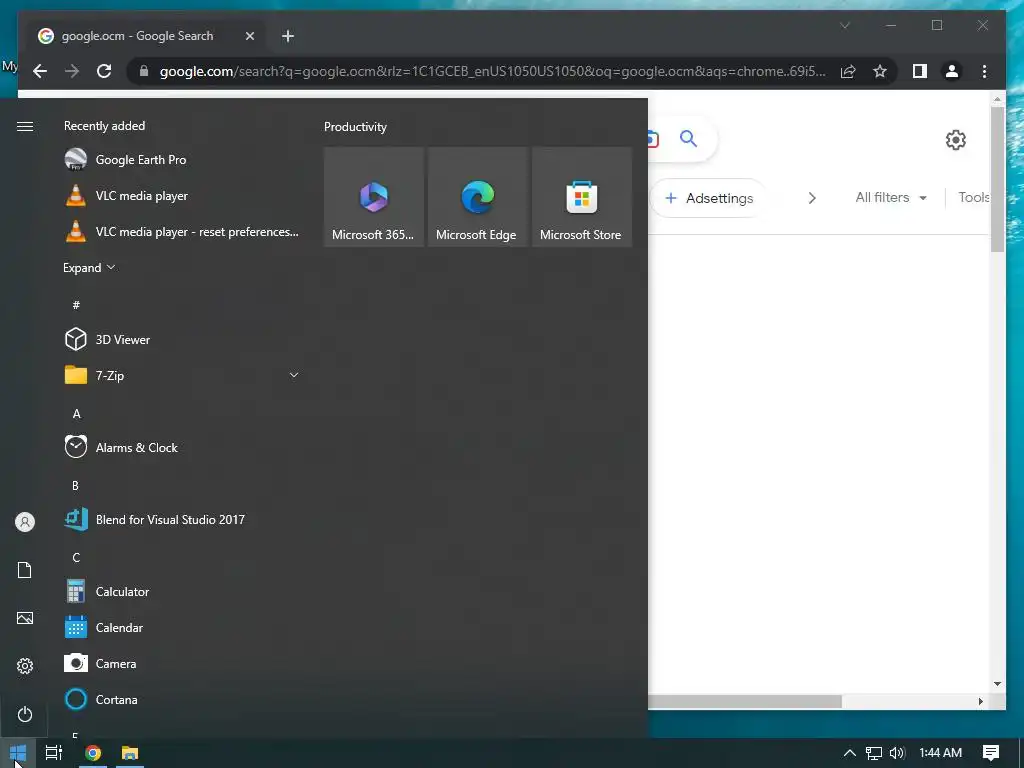This screenshot has height=768, width=1024.
Task: Open Documents from Start sidebar
Action: (x=25, y=570)
